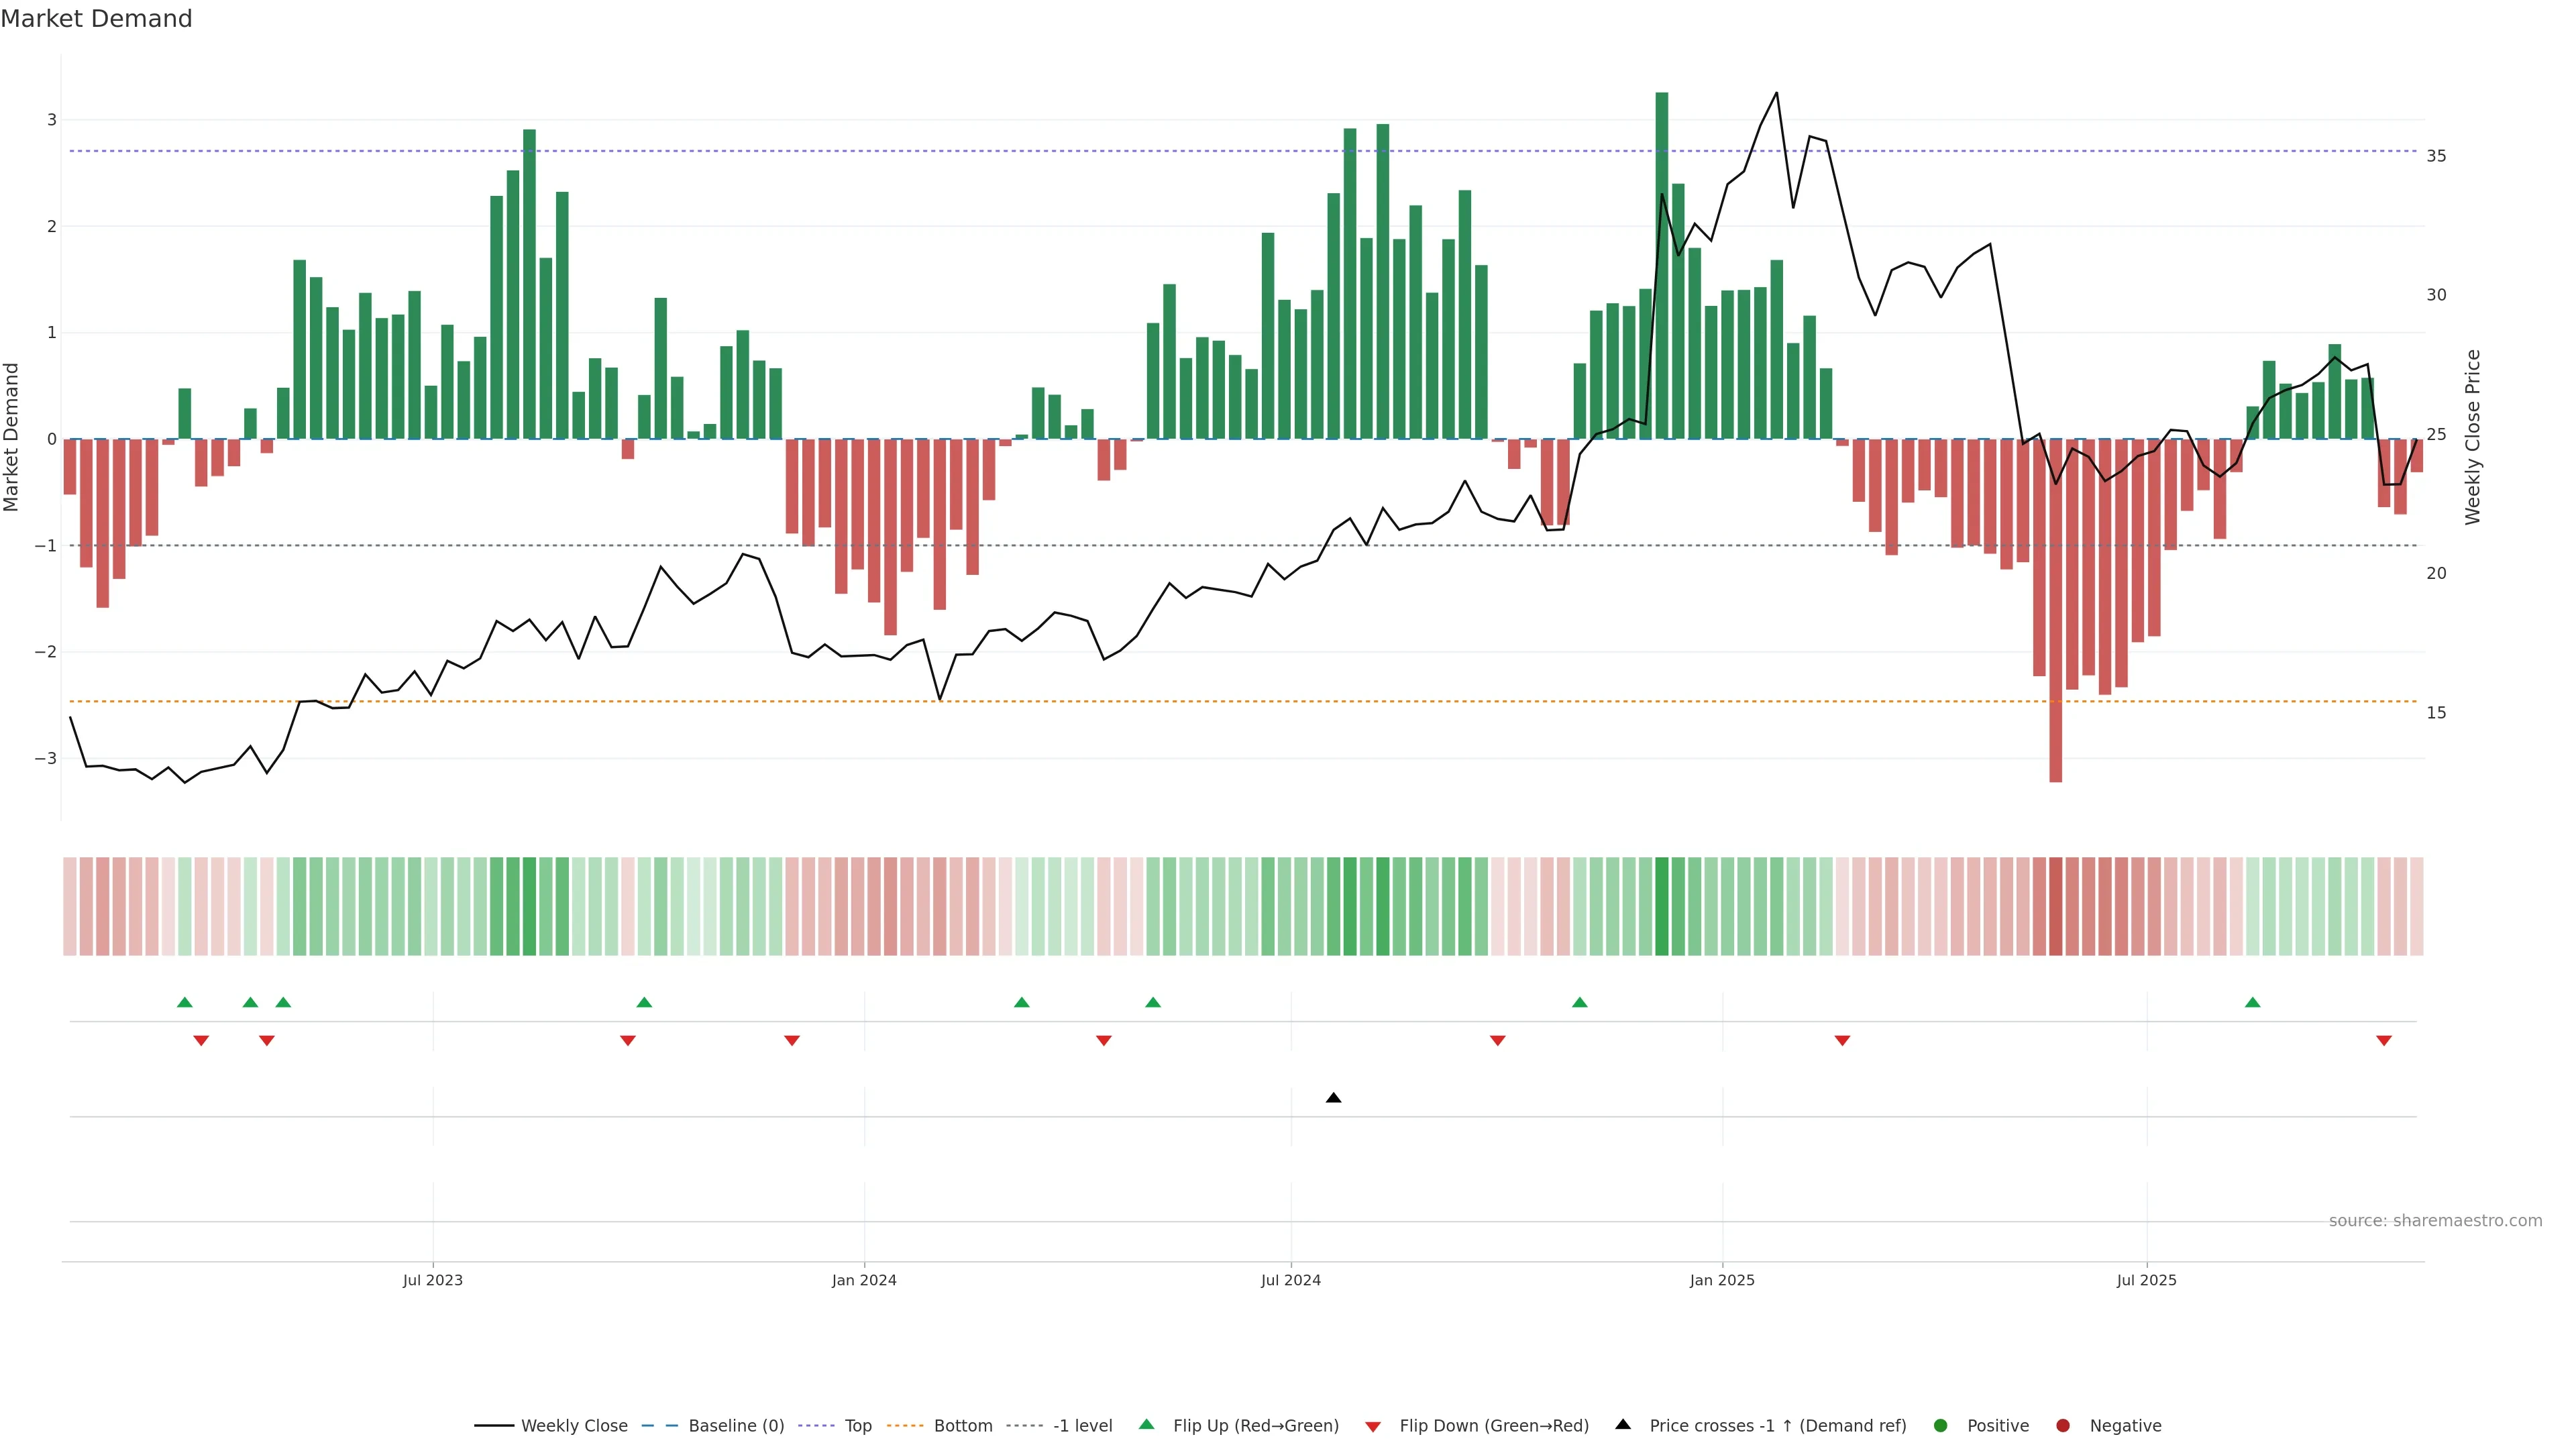Toggle the Top dotted line legend entry
This screenshot has width=2576, height=1449.
(857, 1426)
